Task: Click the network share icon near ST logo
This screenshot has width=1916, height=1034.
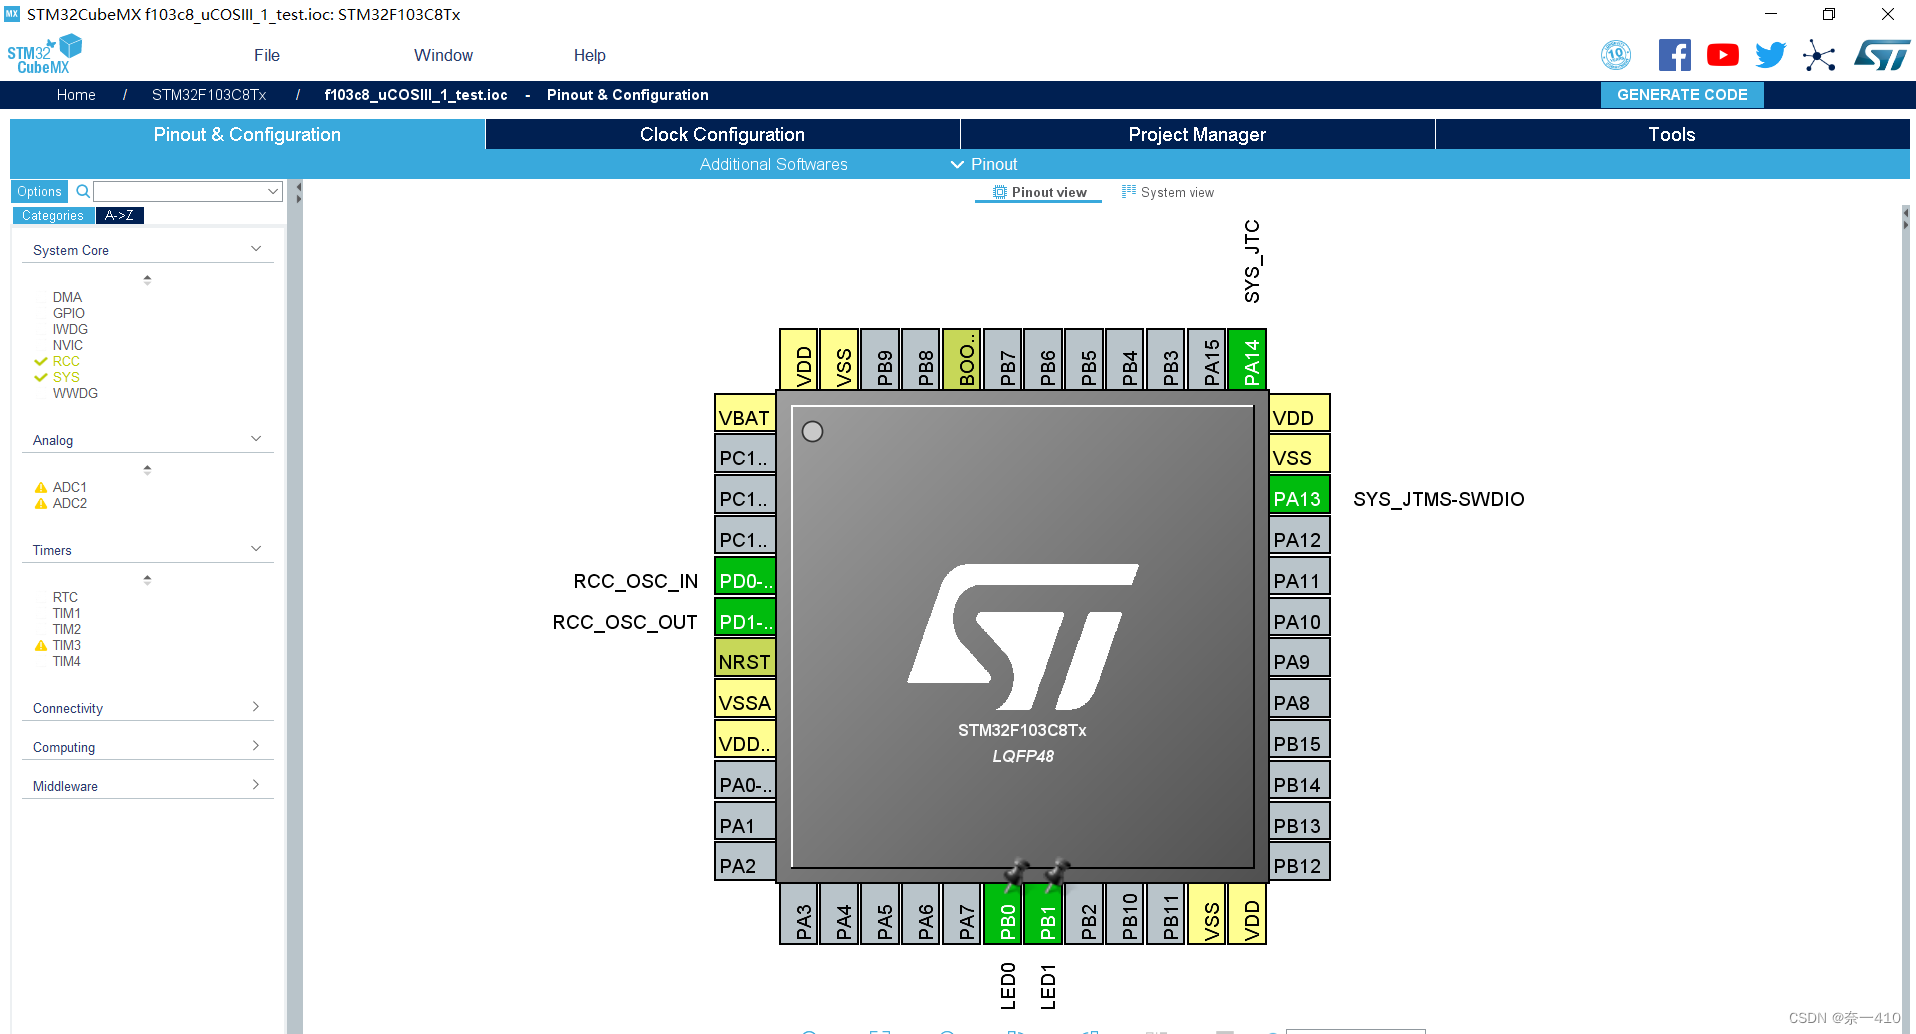Action: point(1820,56)
